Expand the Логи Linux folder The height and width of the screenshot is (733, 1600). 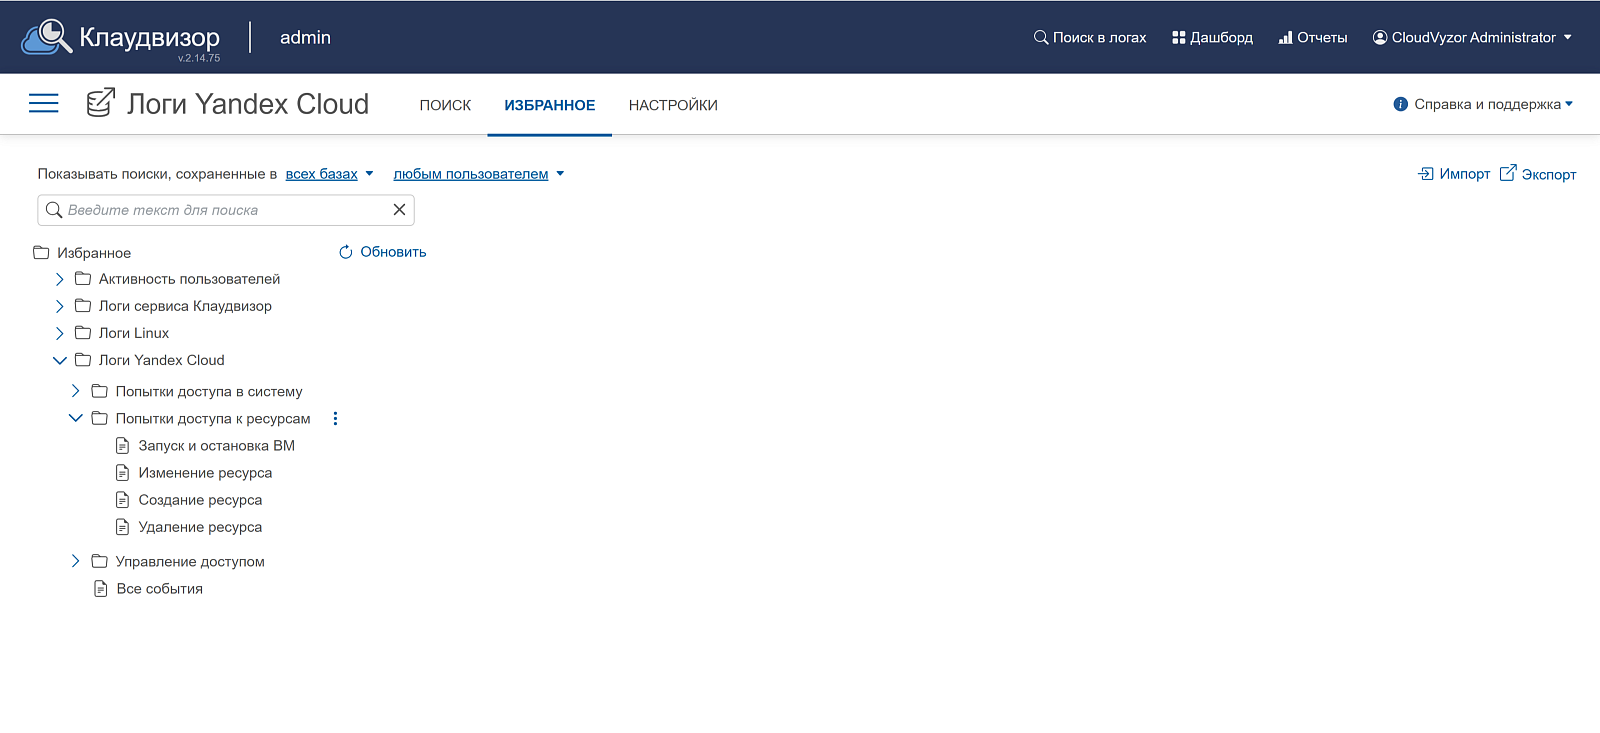click(x=60, y=333)
